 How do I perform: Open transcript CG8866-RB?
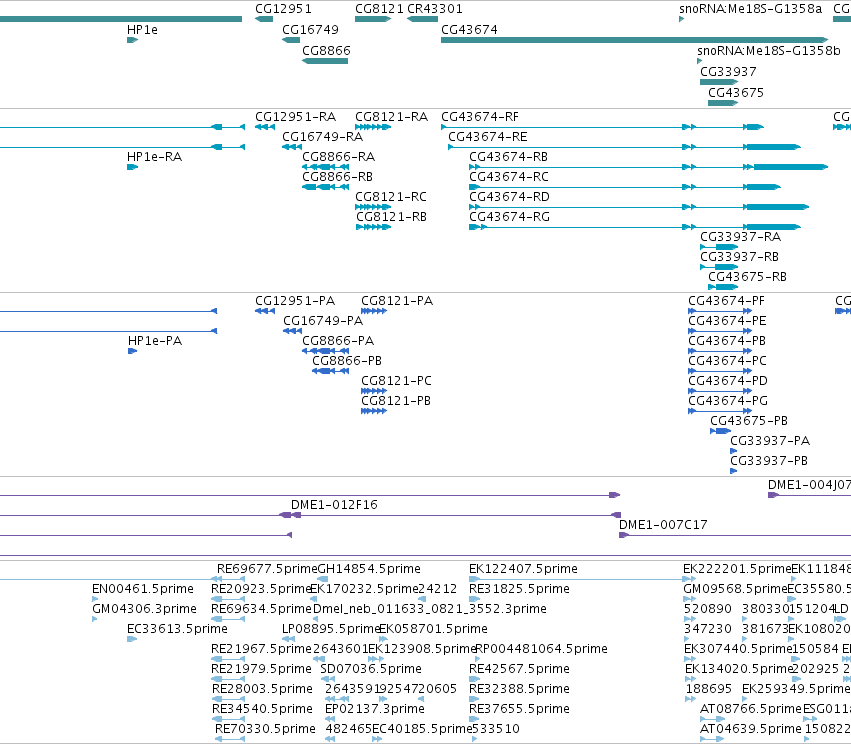325,187
